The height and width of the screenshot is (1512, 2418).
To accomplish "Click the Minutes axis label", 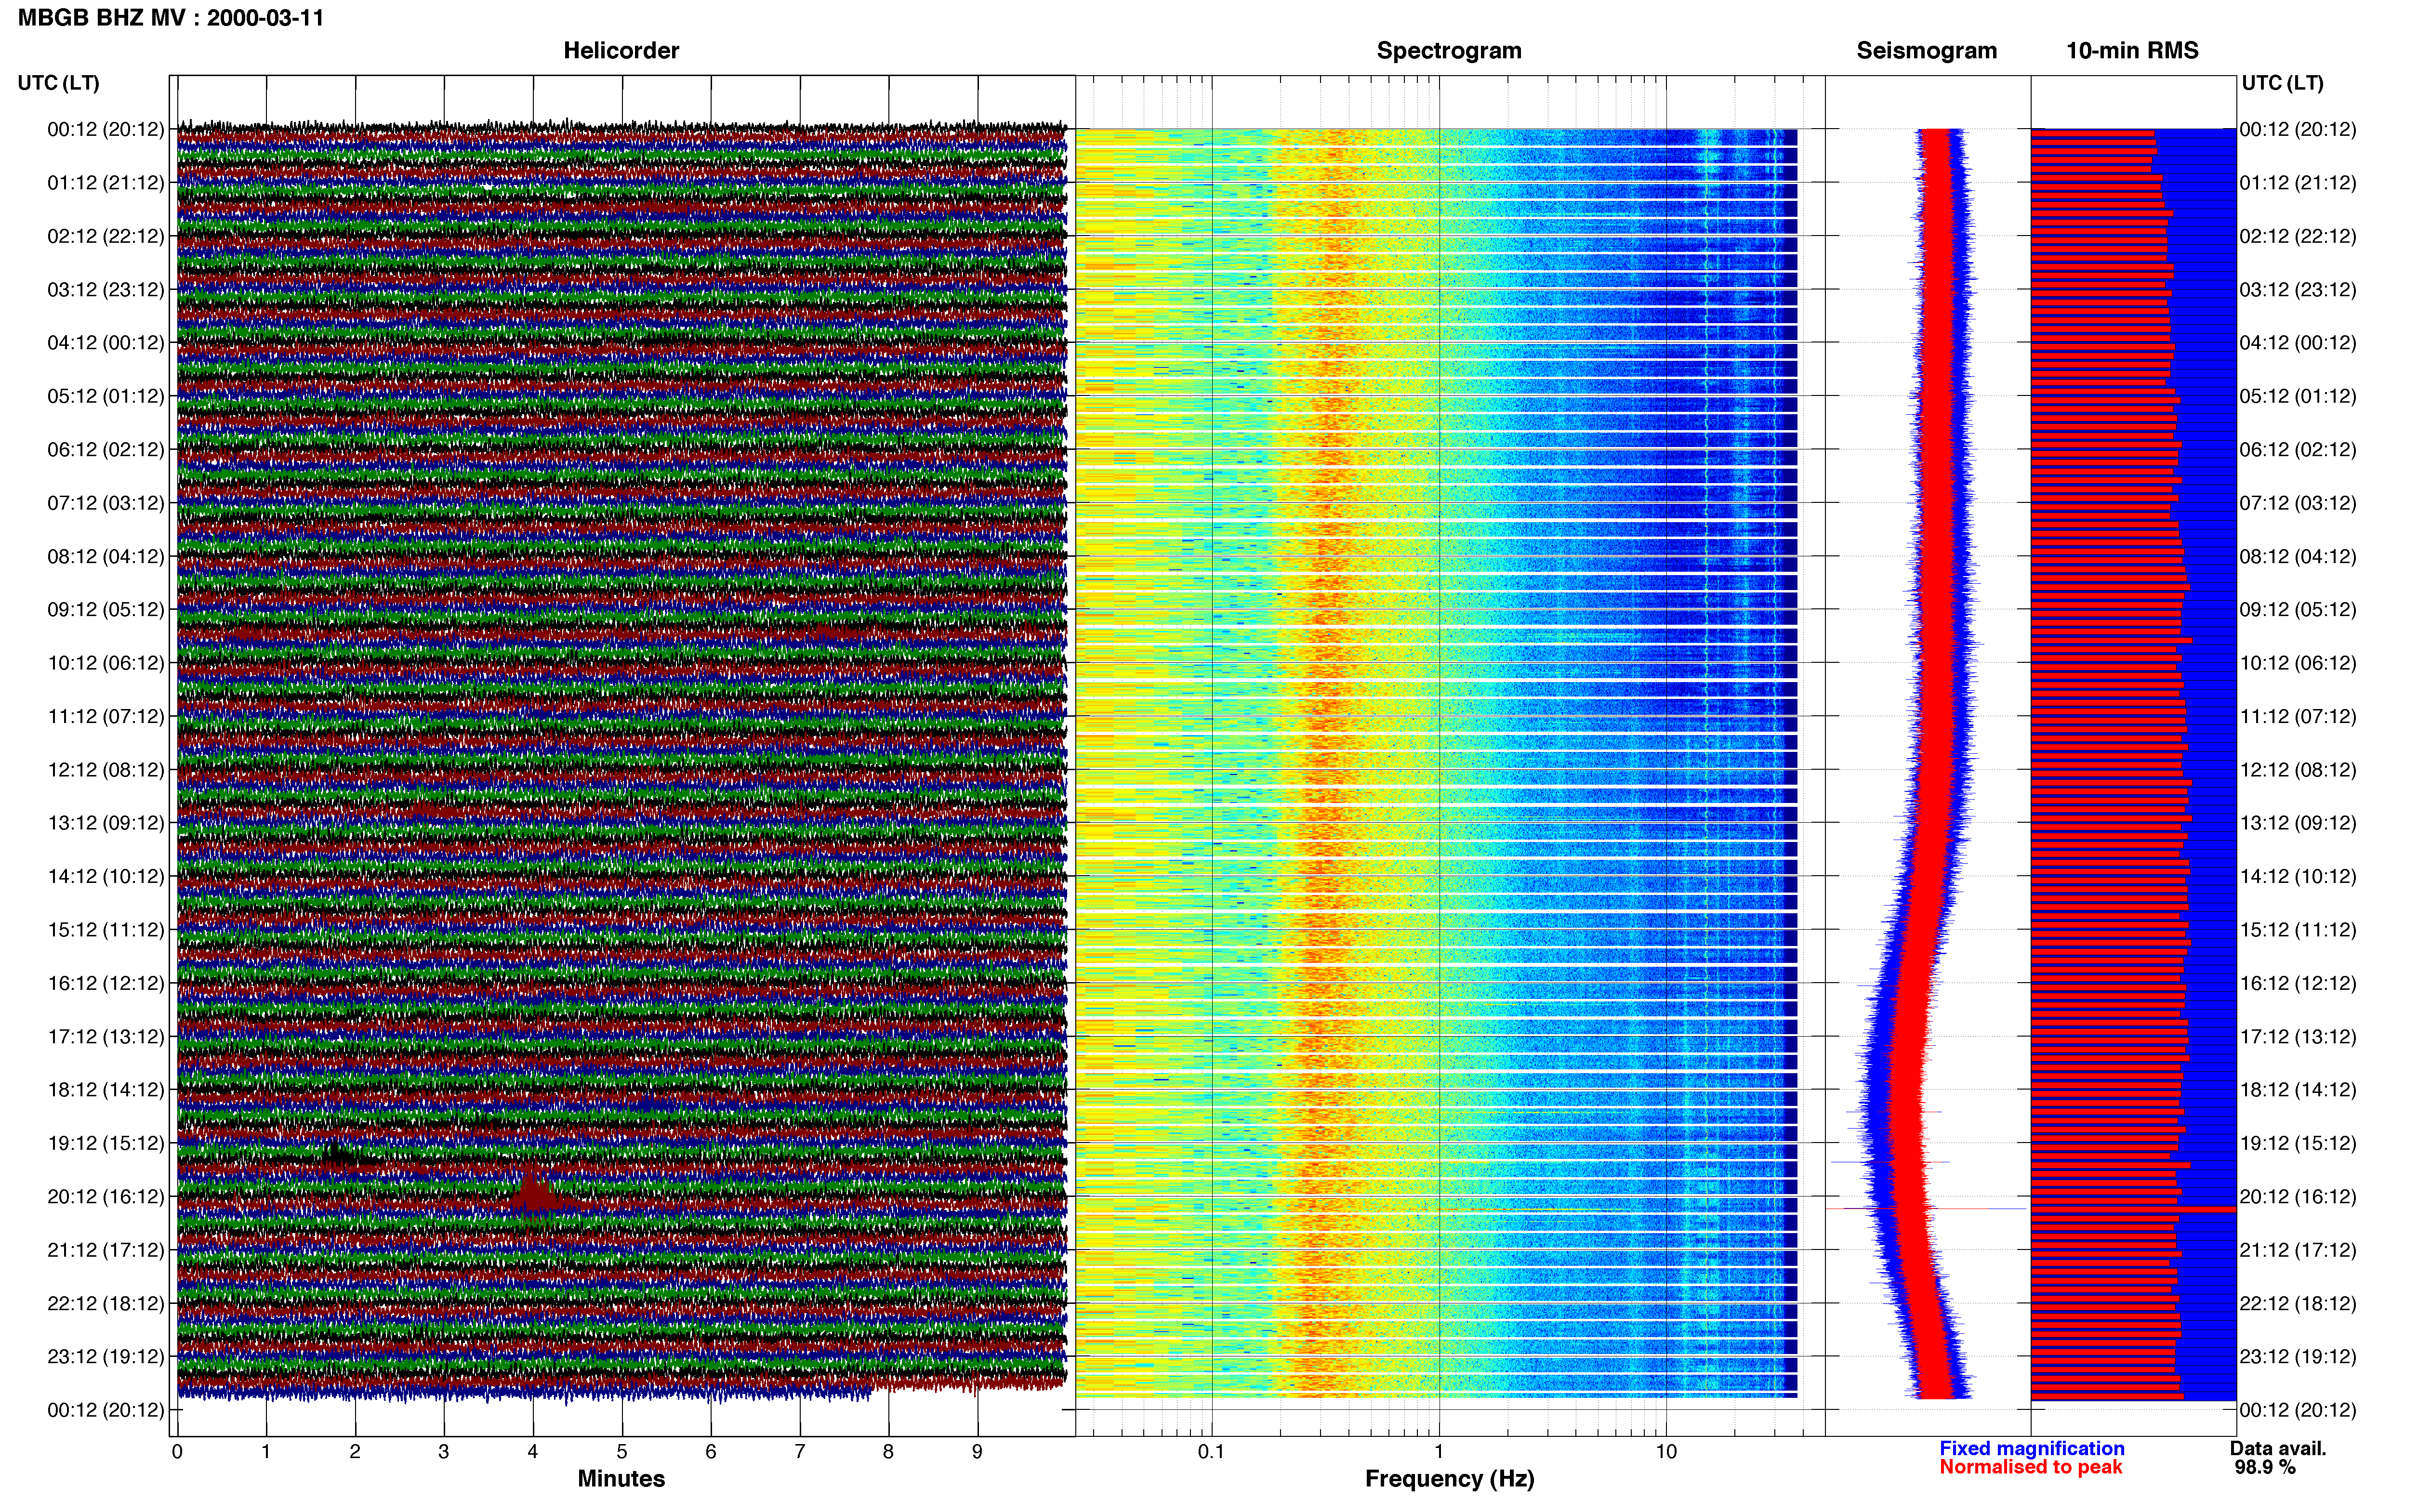I will point(621,1478).
